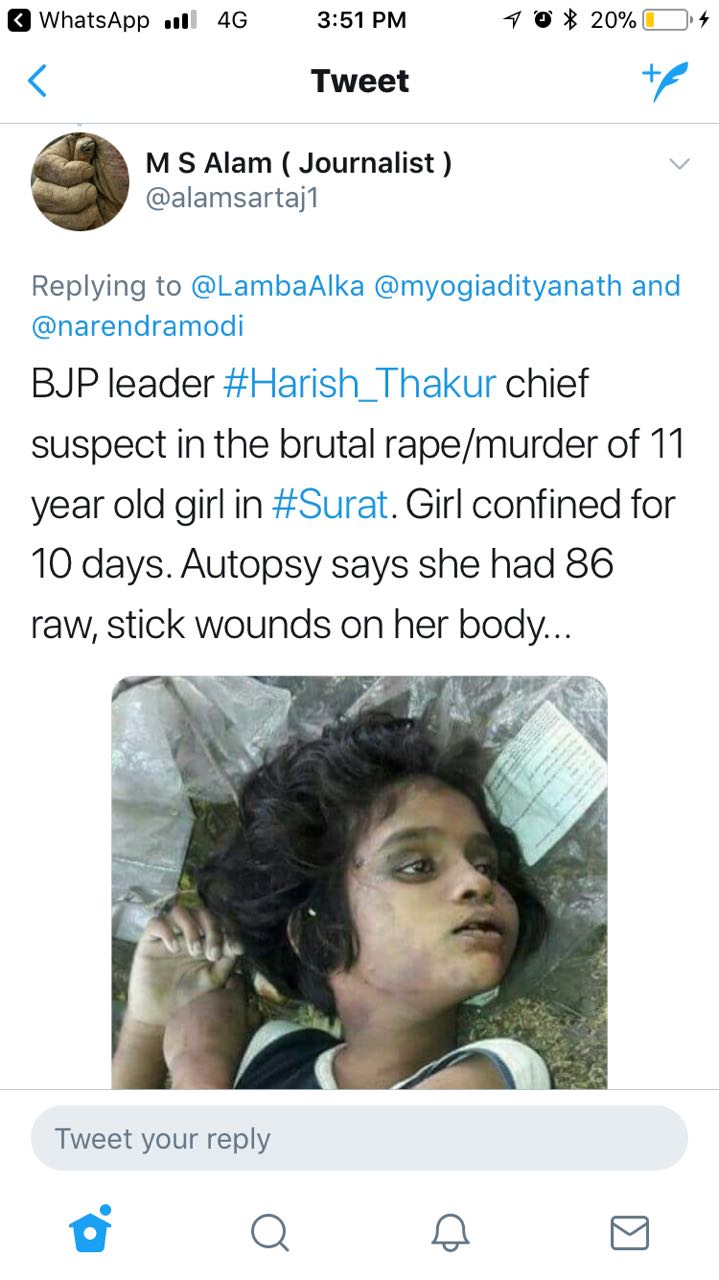Open the Messages envelope tab
Image resolution: width=719 pixels, height=1280 pixels.
pyautogui.click(x=629, y=1232)
